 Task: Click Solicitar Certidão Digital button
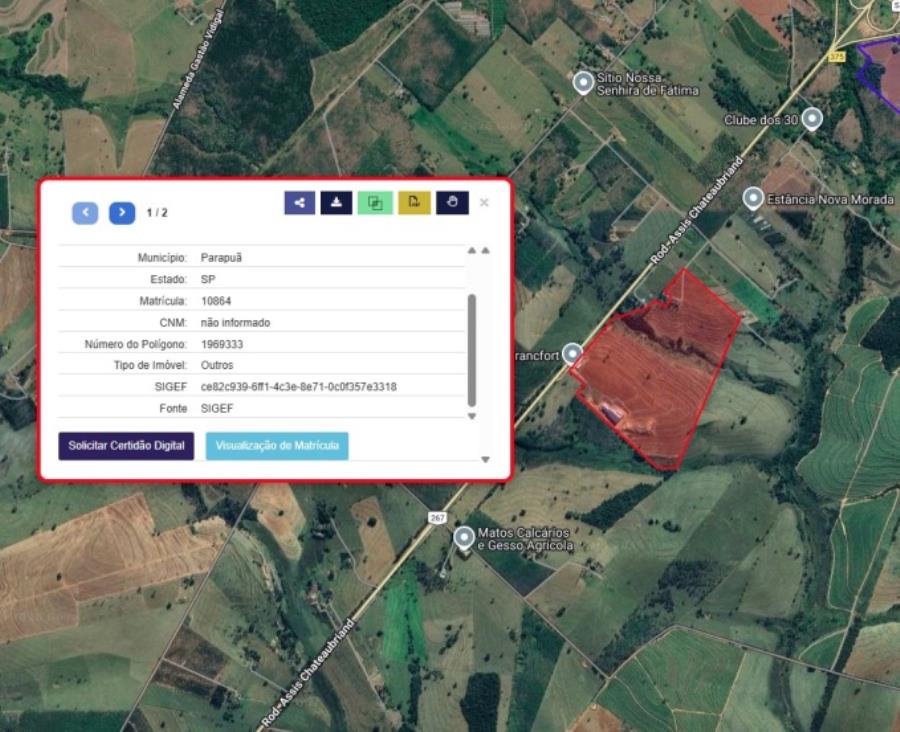pyautogui.click(x=126, y=446)
